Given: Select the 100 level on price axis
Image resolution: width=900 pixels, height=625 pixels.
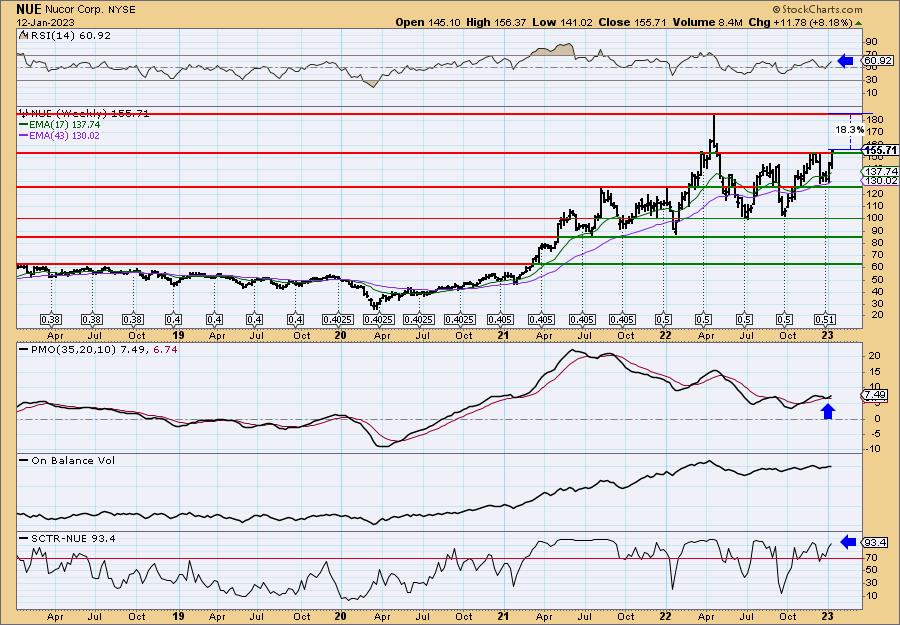Looking at the screenshot, I should tap(875, 218).
